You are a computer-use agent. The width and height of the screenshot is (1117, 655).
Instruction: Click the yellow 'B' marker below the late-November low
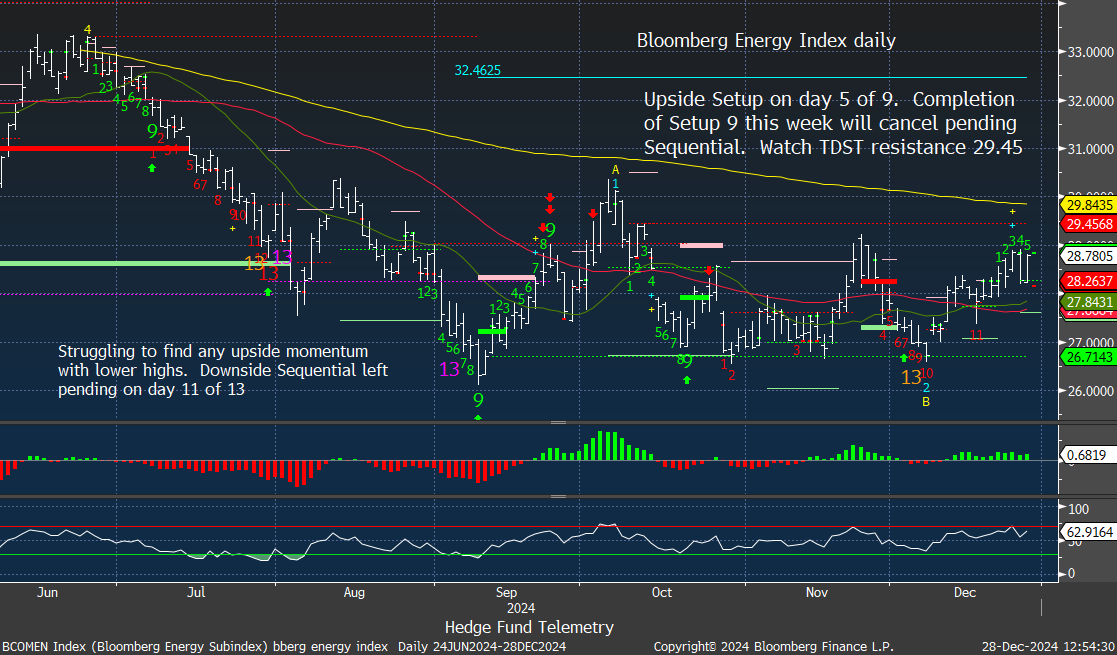coord(926,402)
